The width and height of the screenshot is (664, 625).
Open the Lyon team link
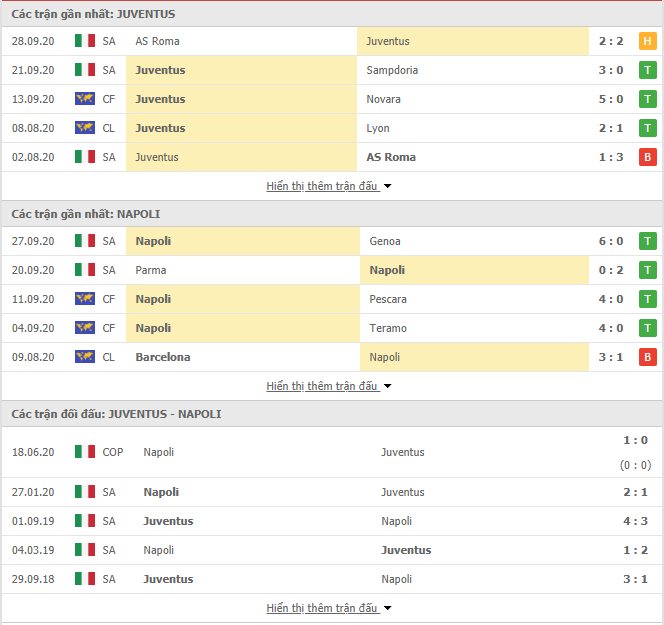378,128
